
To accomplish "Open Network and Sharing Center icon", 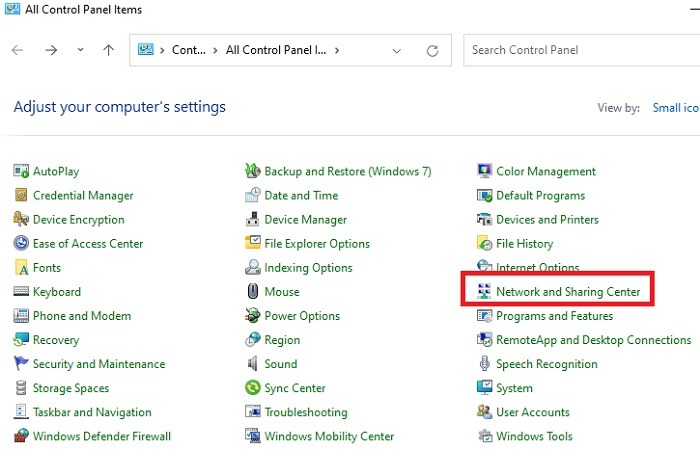I will tap(484, 292).
